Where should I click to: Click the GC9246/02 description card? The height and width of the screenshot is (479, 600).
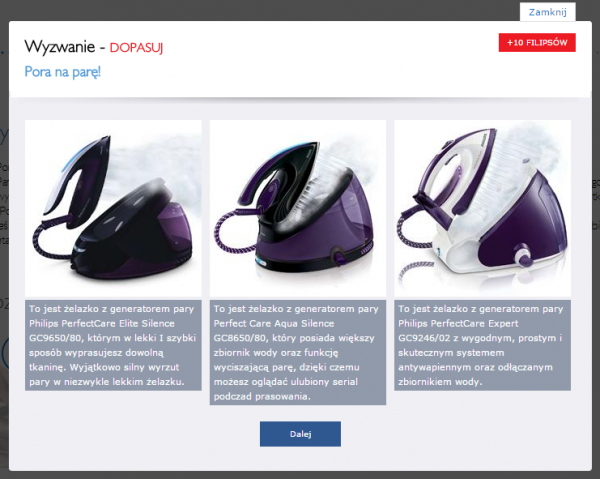tap(483, 345)
